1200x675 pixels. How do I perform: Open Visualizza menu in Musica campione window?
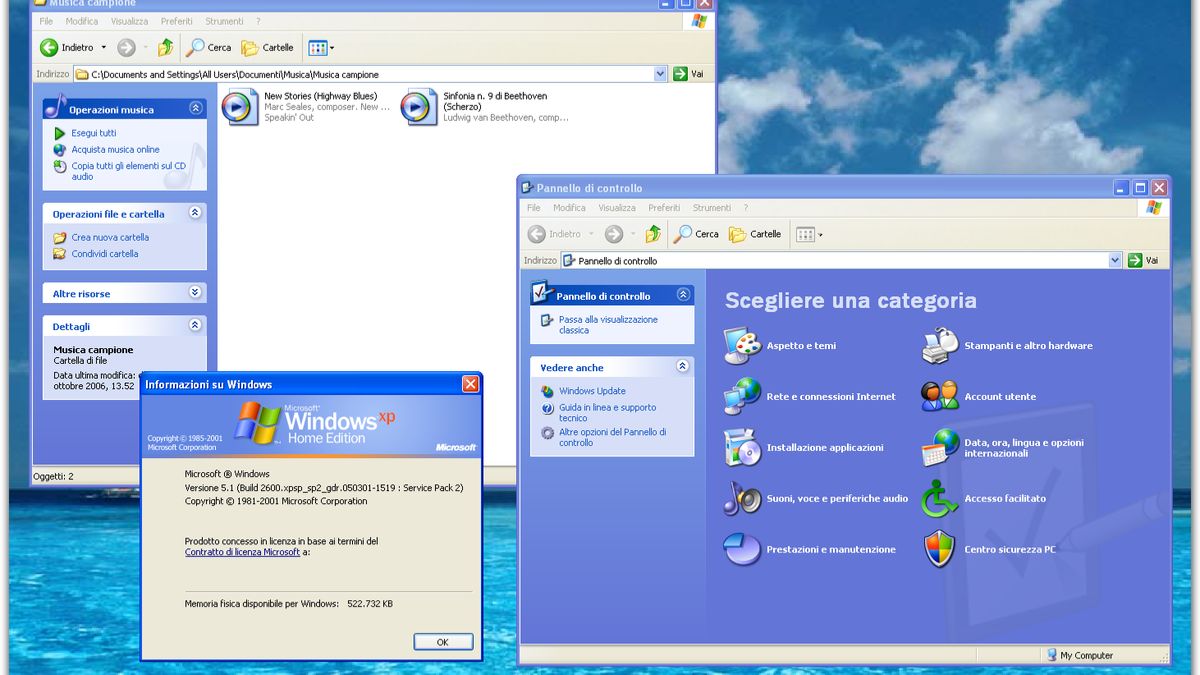tap(129, 21)
